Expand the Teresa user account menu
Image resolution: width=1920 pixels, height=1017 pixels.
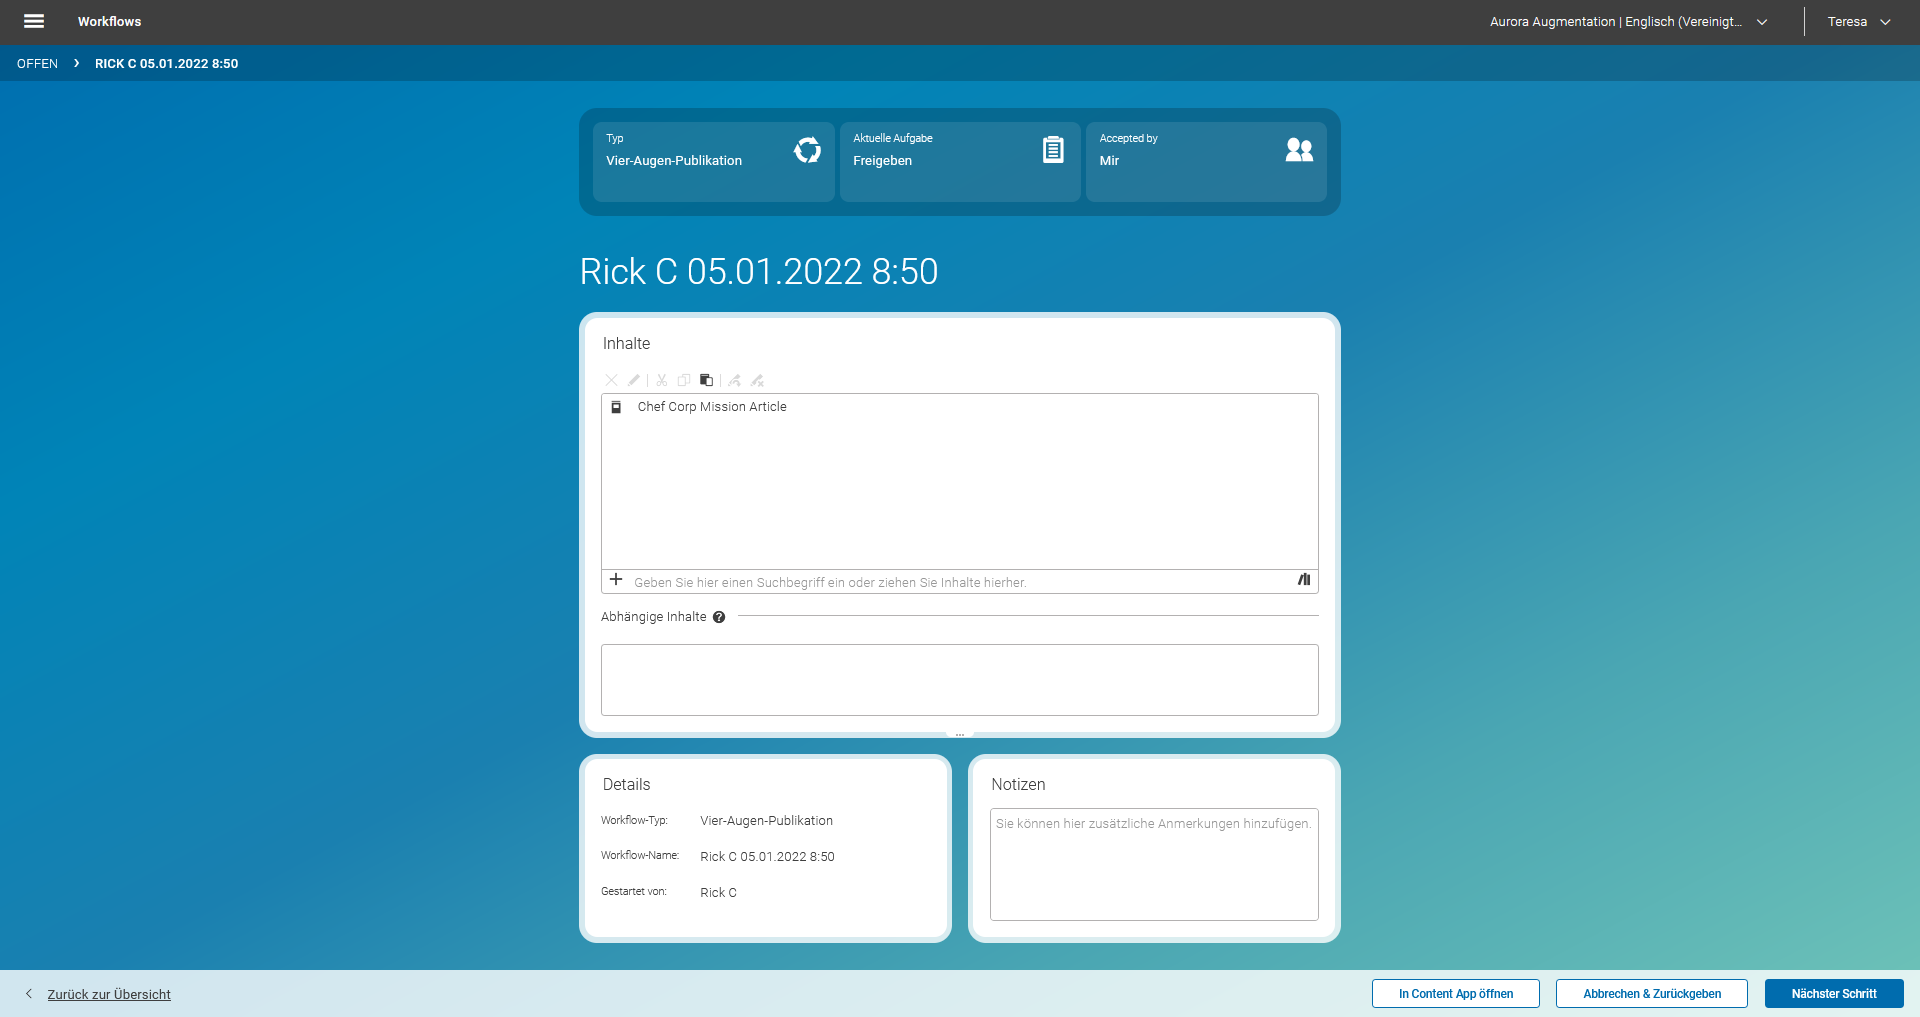pos(1858,21)
